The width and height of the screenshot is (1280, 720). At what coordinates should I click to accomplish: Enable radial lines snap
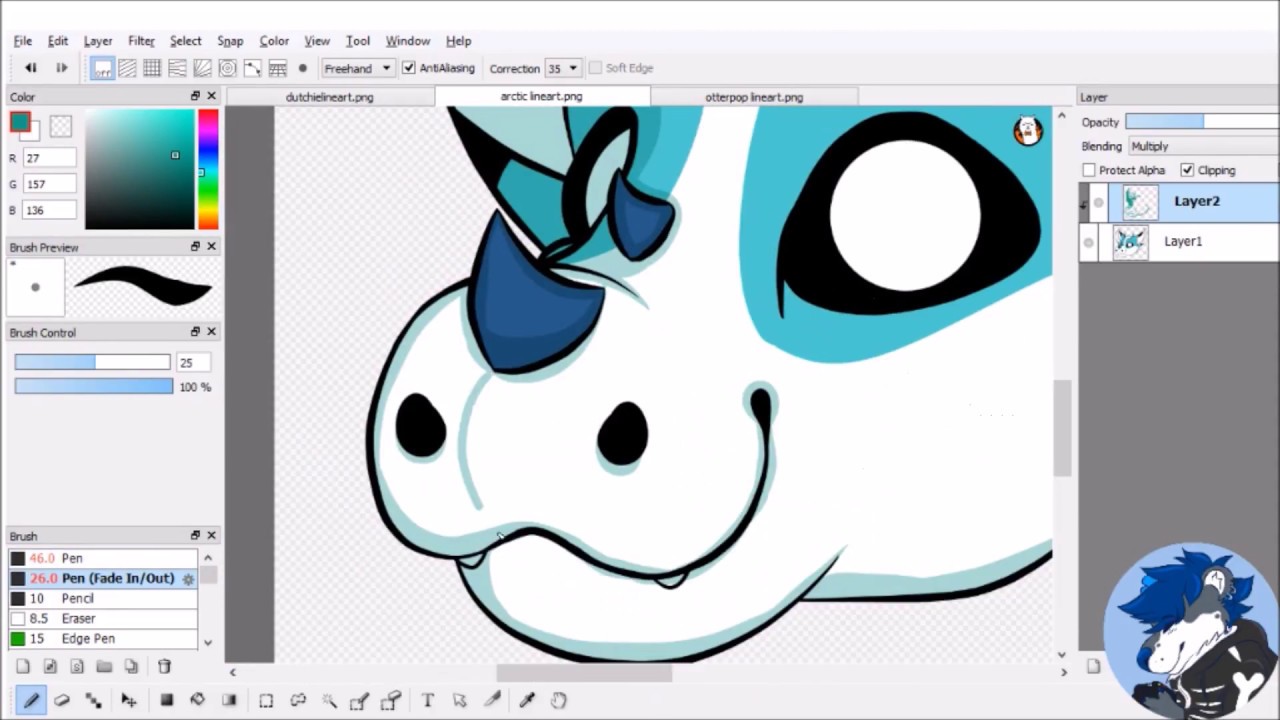[x=202, y=68]
